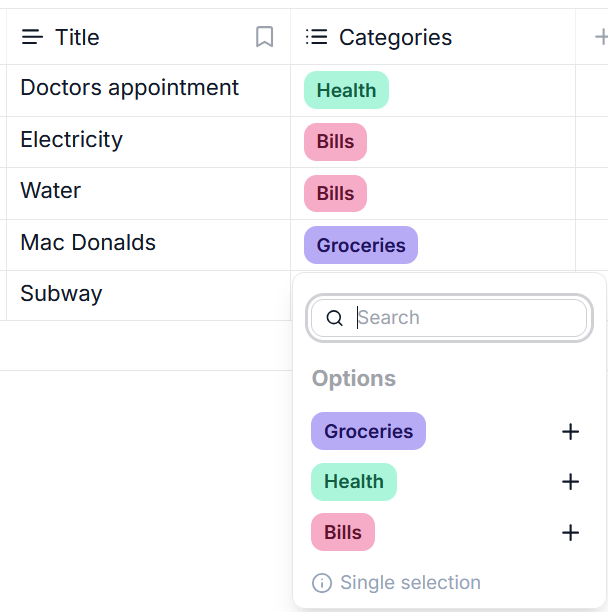Click the Bills tag in Water row
The image size is (608, 612).
[335, 193]
